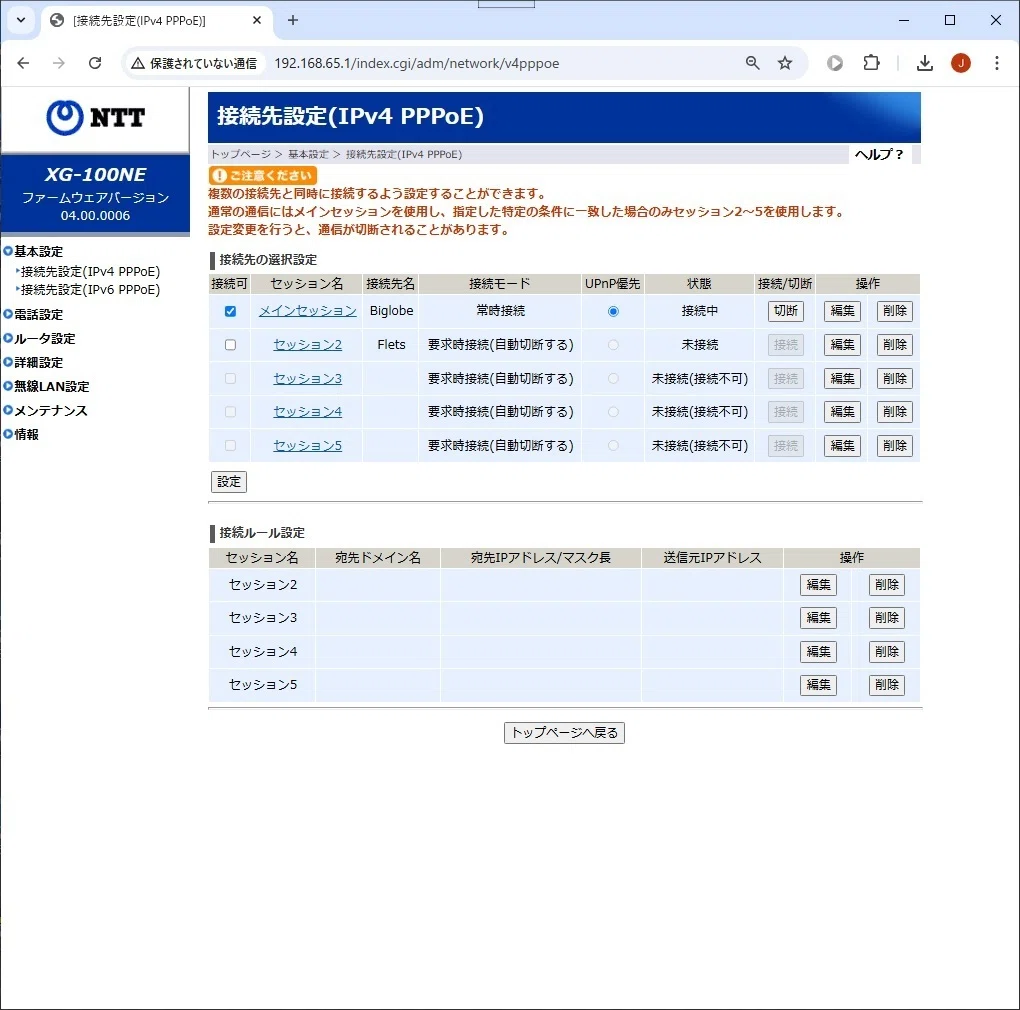Viewport: 1020px width, 1010px height.
Task: Click トップページ in the breadcrumb
Action: coord(241,154)
